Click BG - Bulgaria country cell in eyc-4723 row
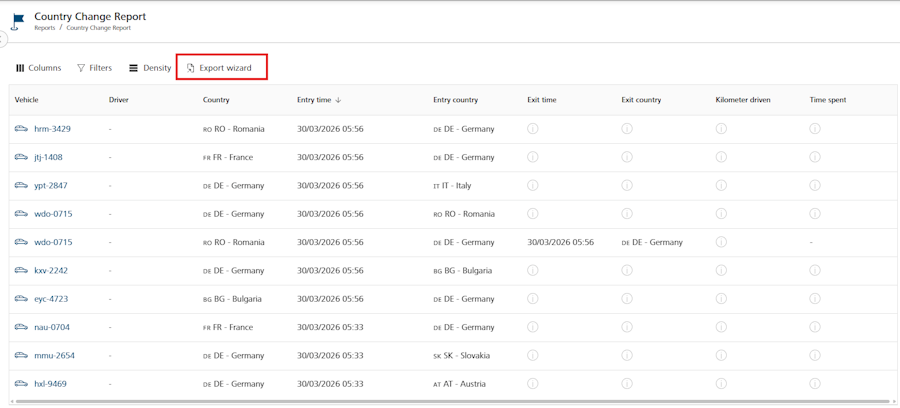Screen dimensions: 900x408 coord(232,299)
